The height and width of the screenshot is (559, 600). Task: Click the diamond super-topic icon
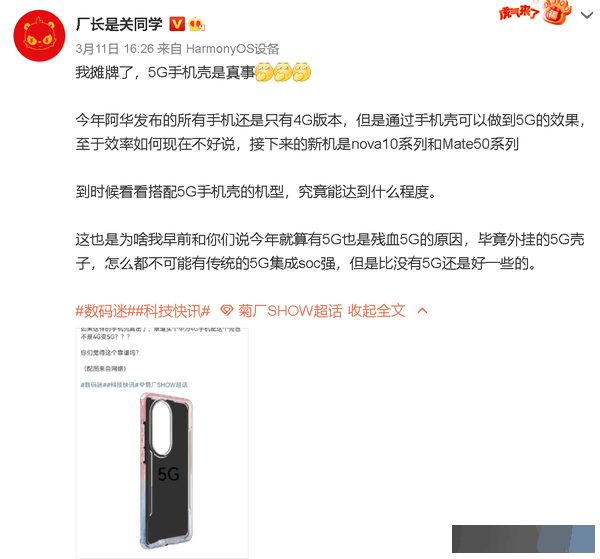click(227, 310)
